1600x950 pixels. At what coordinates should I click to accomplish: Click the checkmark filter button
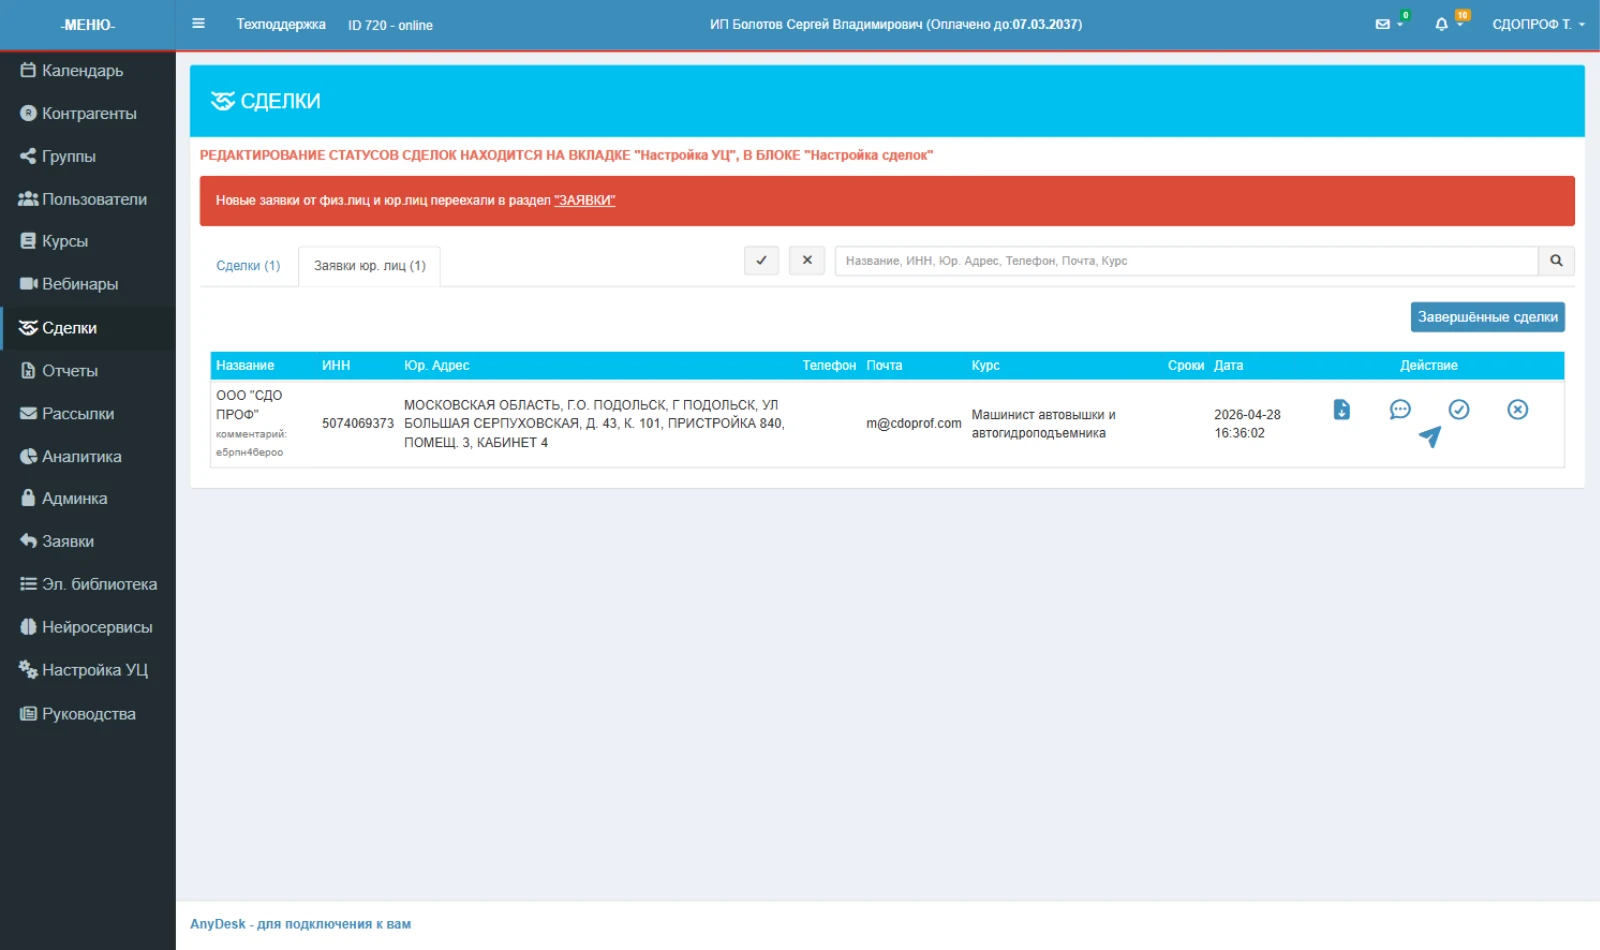tap(761, 260)
